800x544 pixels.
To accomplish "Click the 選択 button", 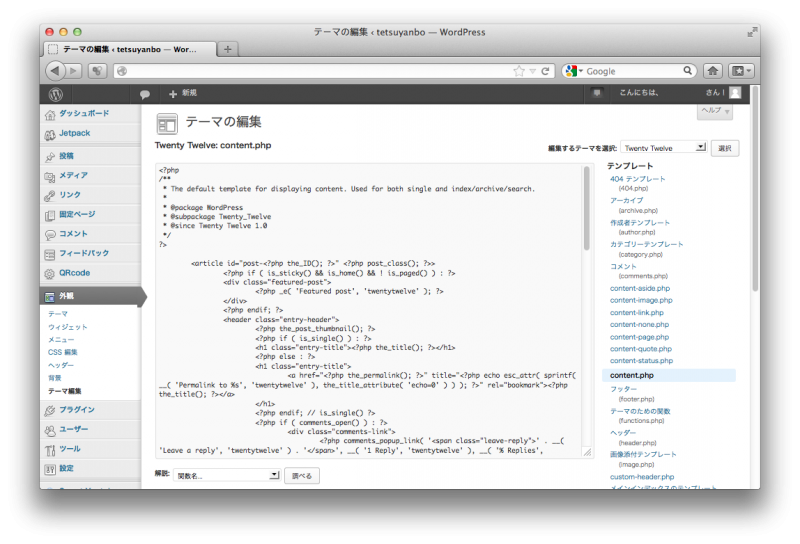I will (725, 149).
